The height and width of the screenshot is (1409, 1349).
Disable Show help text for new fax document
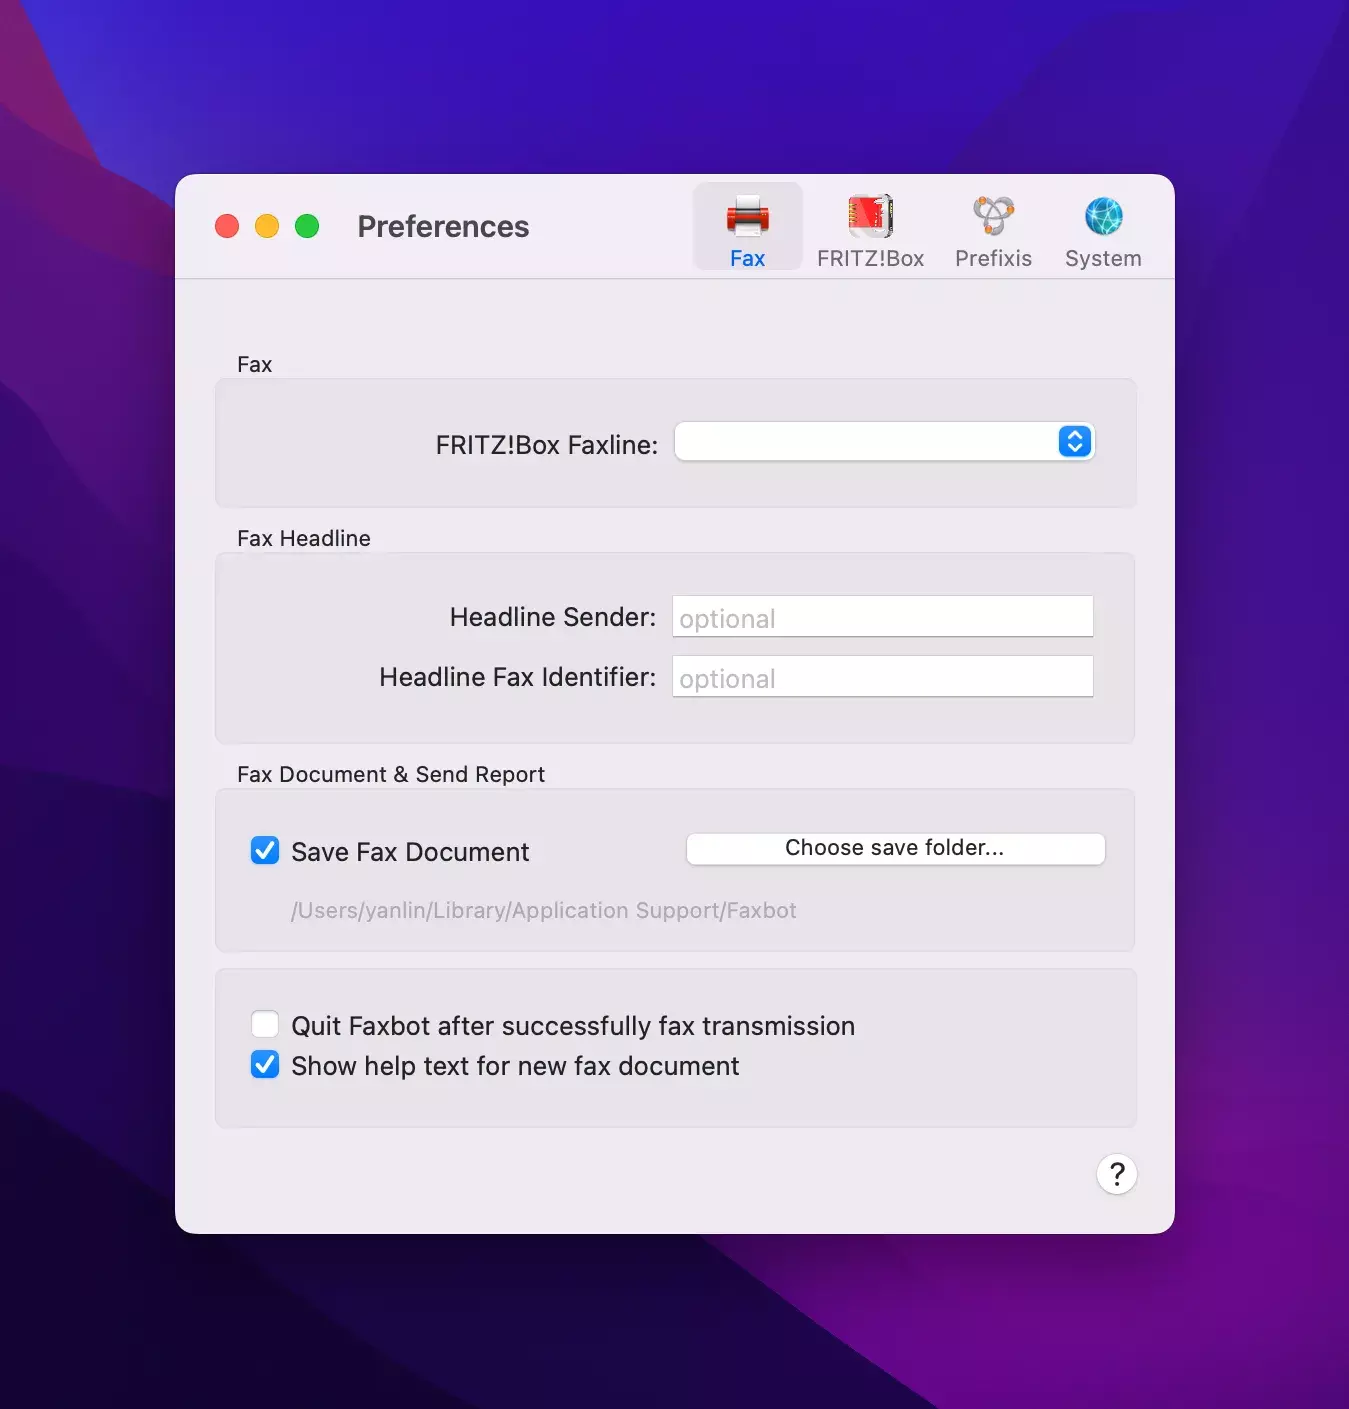(x=265, y=1065)
